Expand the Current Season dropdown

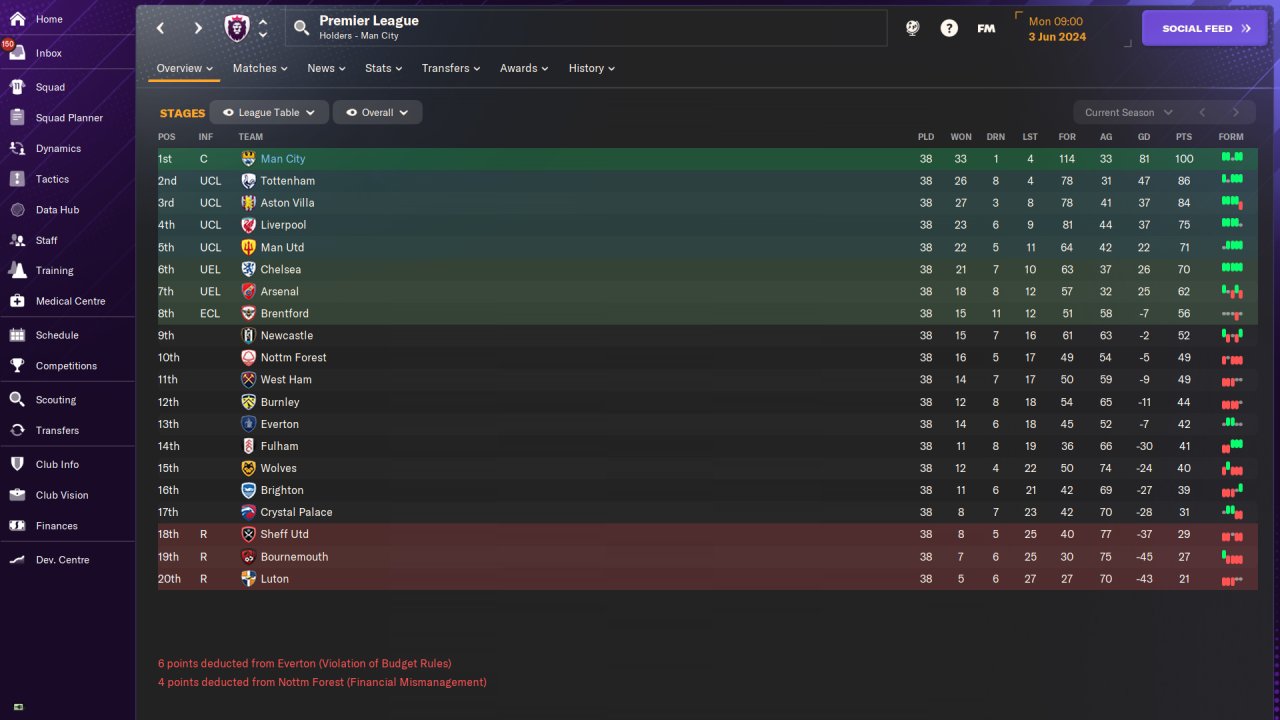point(1128,113)
